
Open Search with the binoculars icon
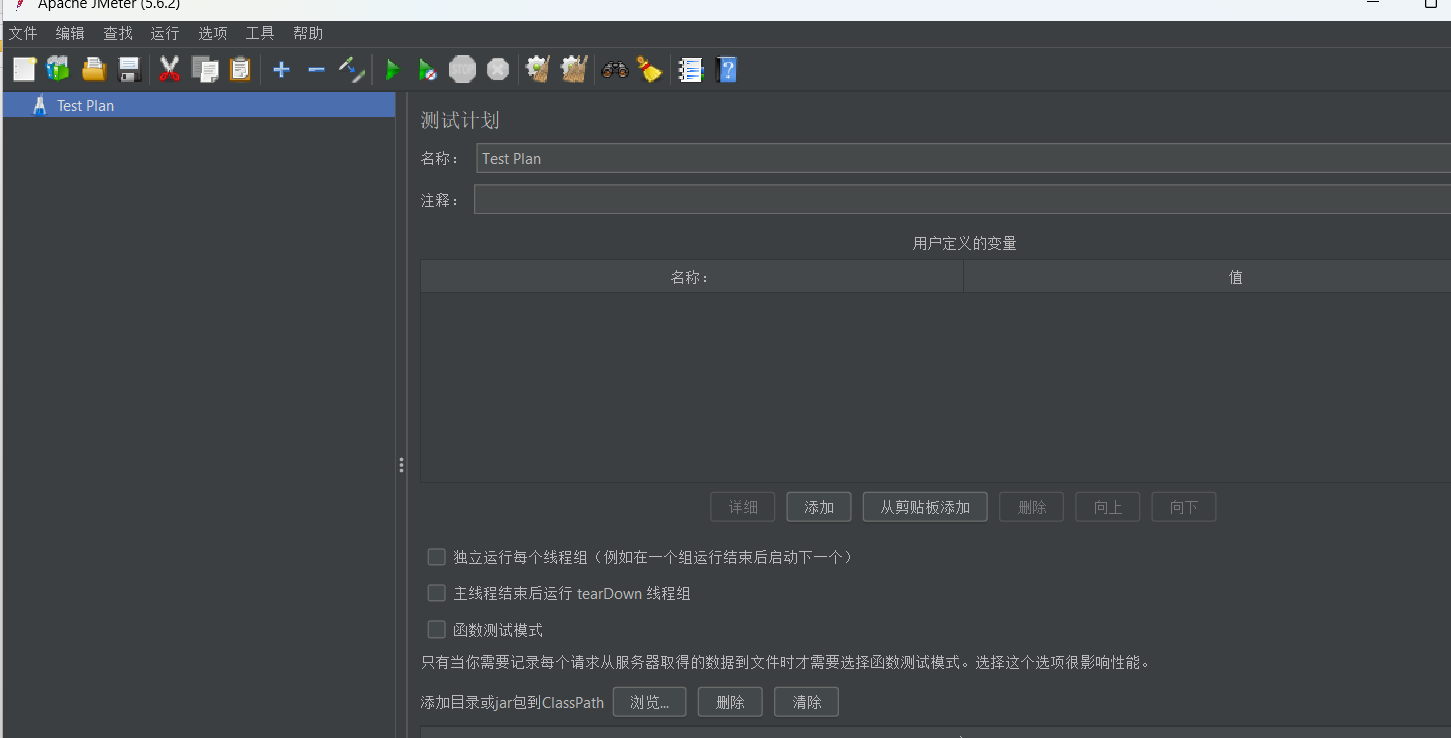[614, 69]
